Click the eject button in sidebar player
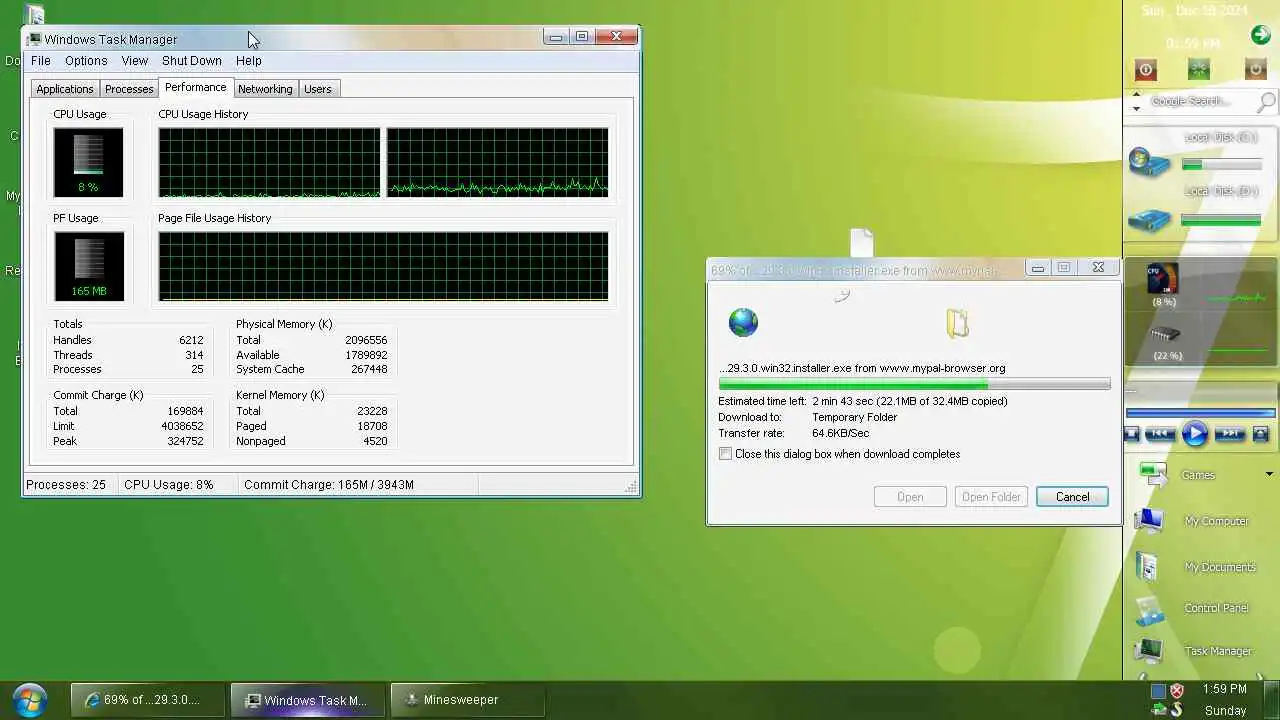The image size is (1280, 720). coord(1260,434)
